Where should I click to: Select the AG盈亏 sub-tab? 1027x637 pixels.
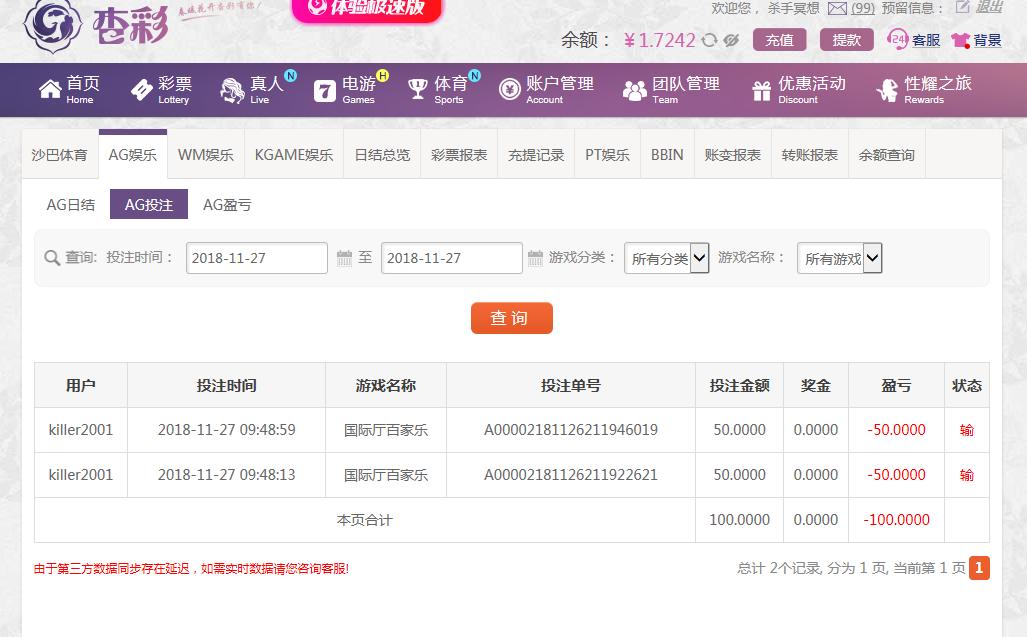[x=227, y=205]
